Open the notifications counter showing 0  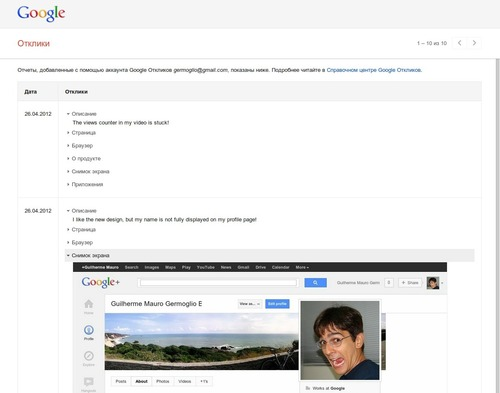click(x=389, y=283)
